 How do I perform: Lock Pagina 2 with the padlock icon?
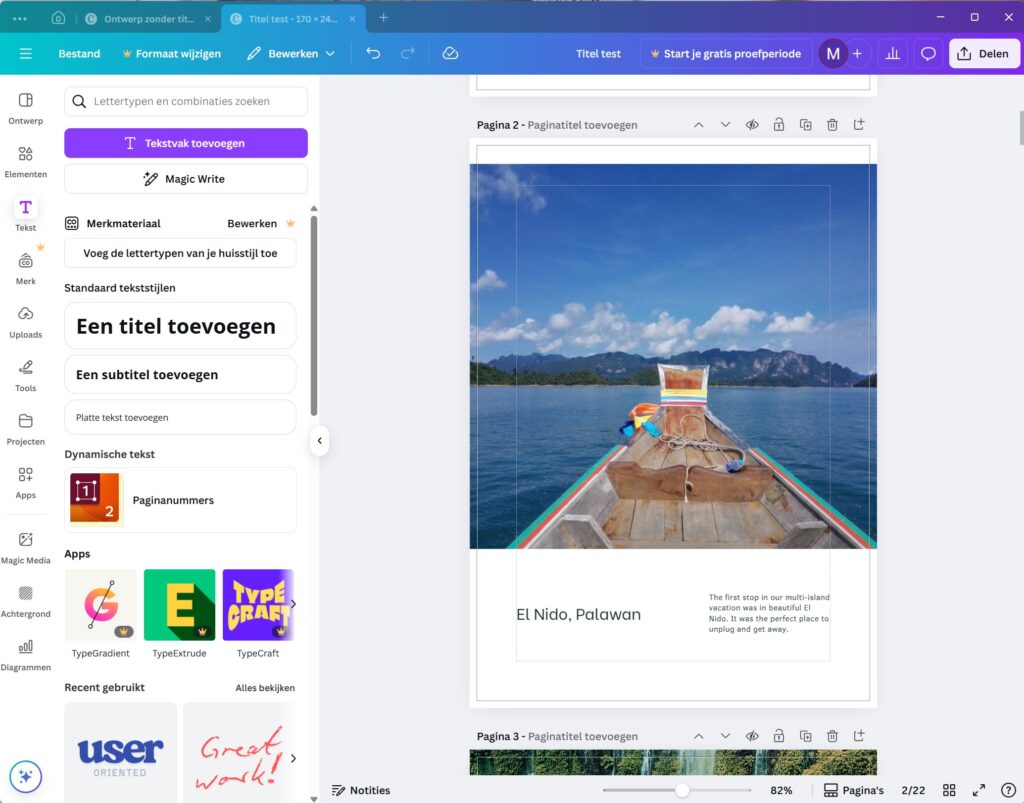(778, 125)
